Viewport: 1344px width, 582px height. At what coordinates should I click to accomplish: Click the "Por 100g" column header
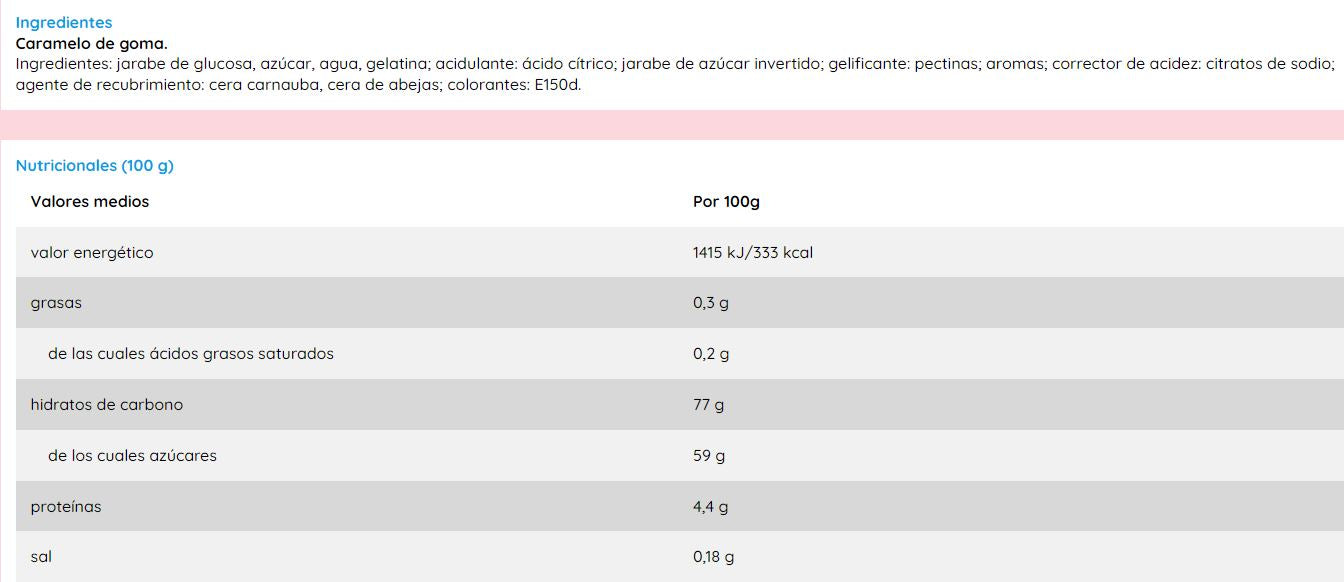726,202
